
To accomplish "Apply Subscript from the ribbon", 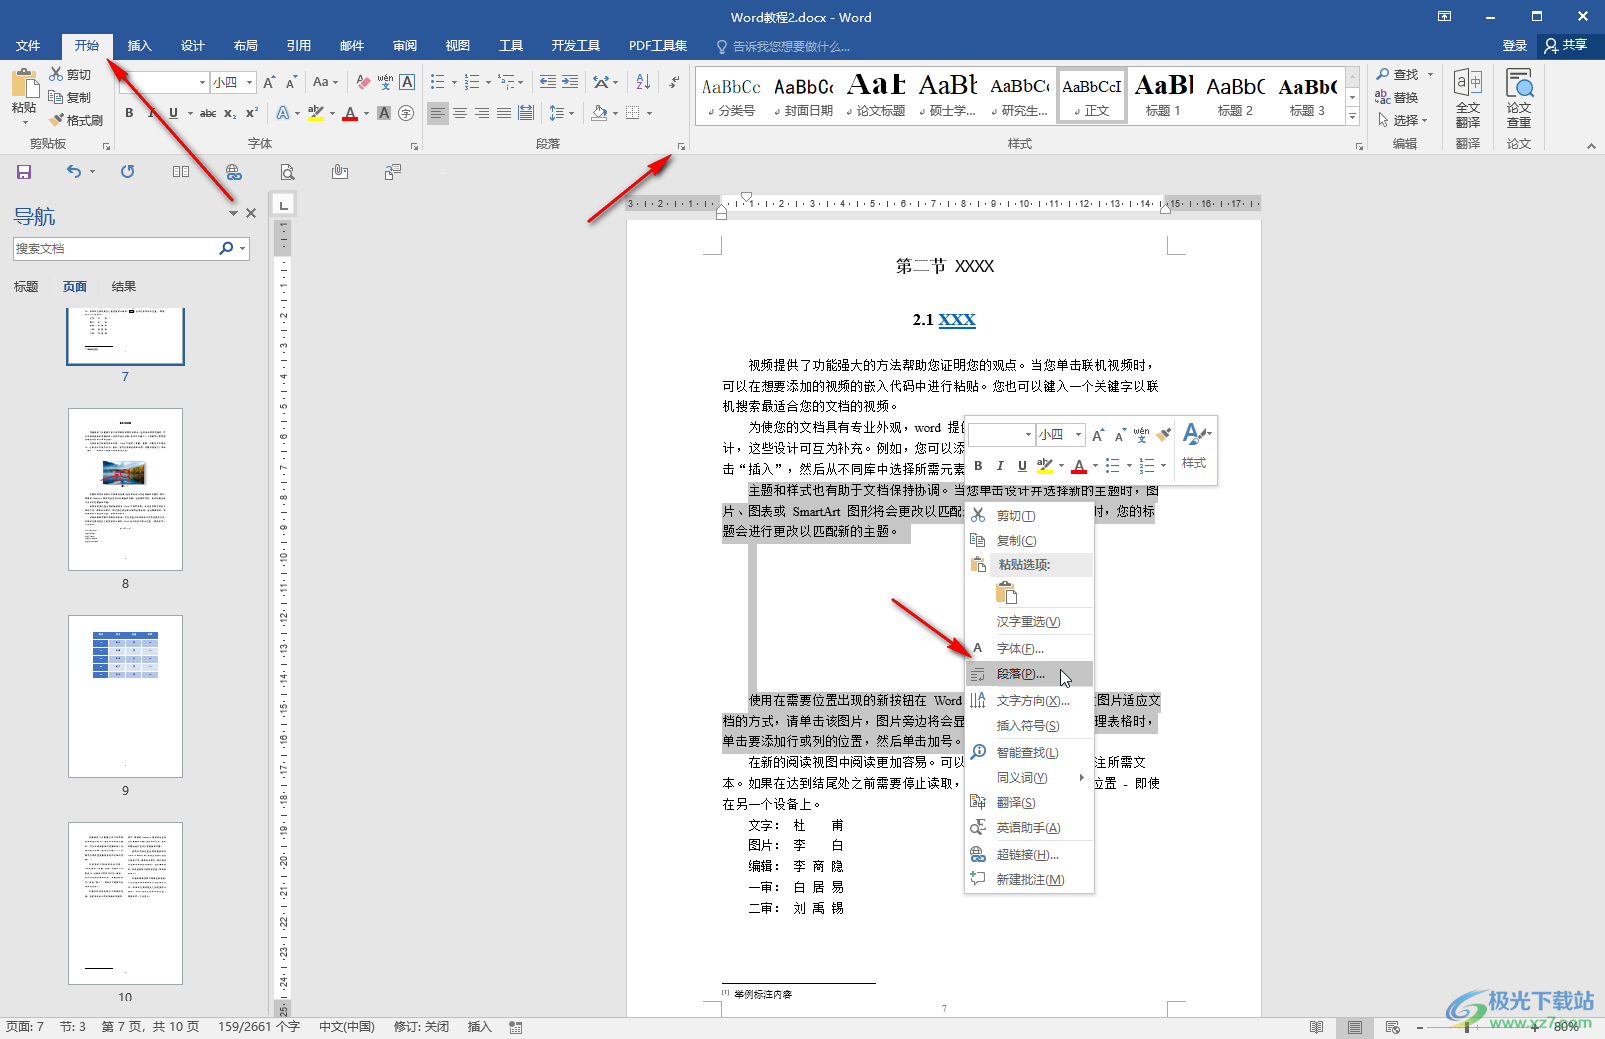I will click(x=230, y=113).
